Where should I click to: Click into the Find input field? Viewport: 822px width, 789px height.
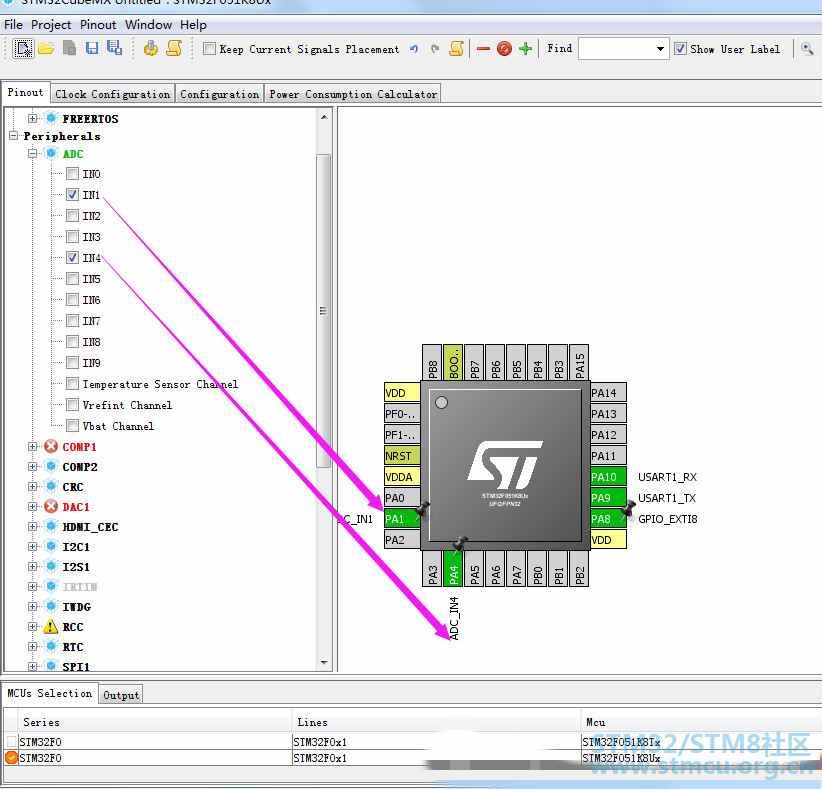[x=616, y=49]
